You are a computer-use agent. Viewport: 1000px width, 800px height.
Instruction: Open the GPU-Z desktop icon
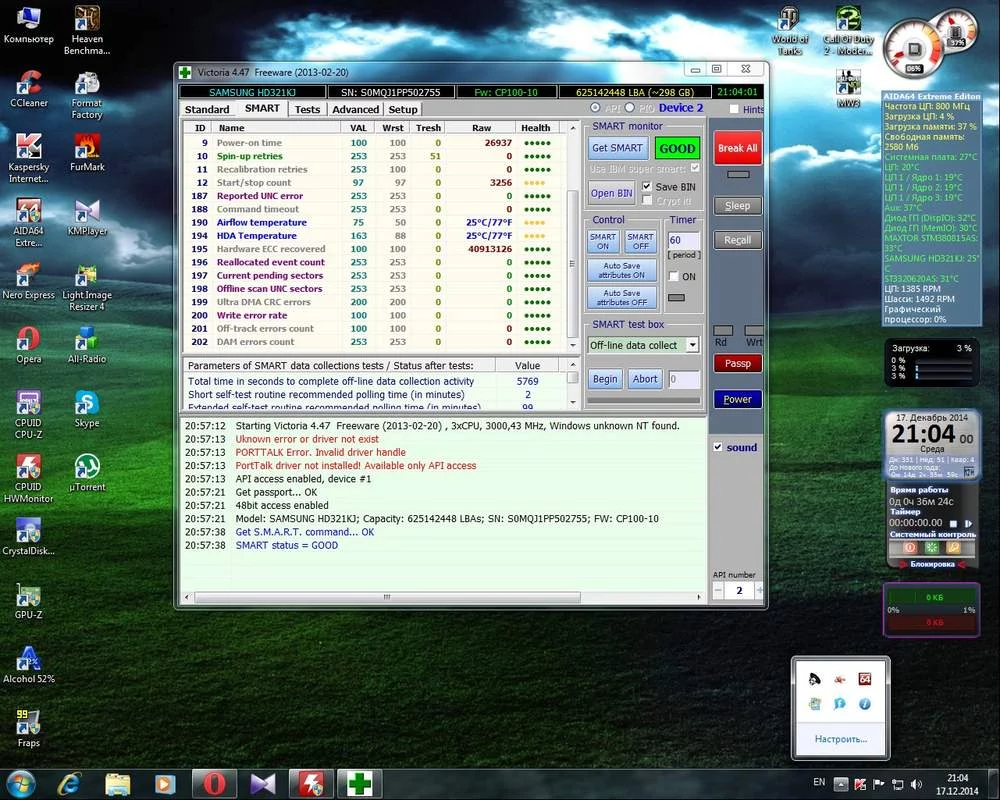[x=29, y=596]
